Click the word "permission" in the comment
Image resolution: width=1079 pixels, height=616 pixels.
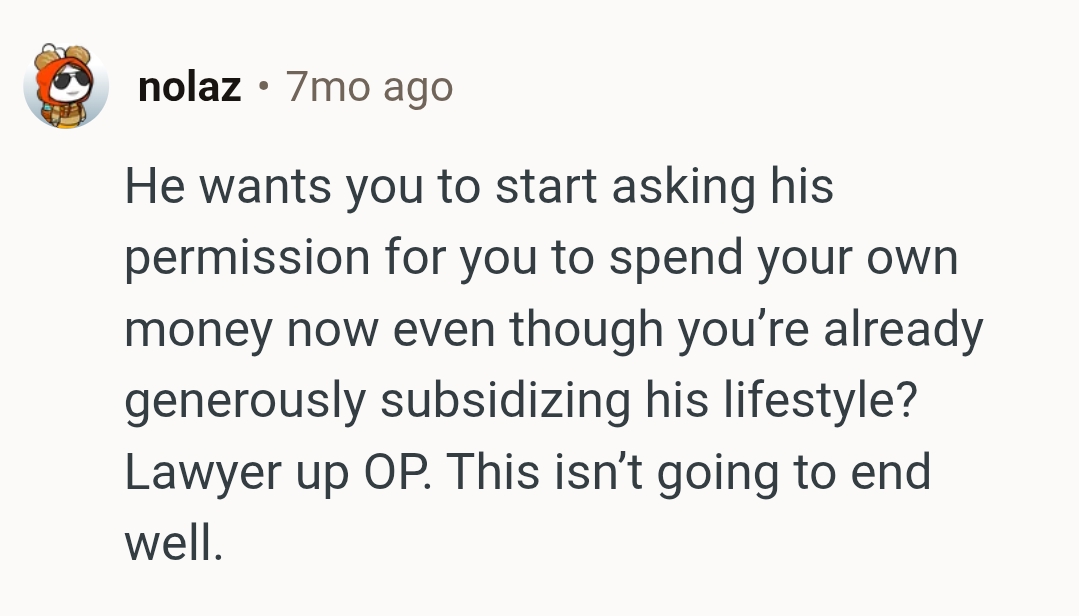[x=246, y=258]
